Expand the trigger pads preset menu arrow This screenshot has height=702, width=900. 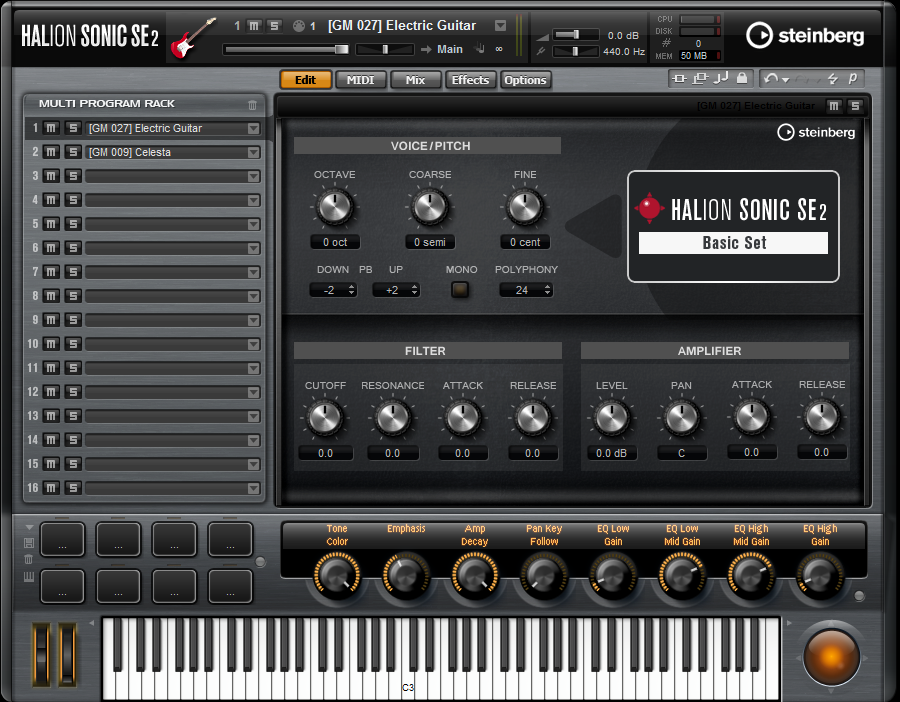click(29, 527)
